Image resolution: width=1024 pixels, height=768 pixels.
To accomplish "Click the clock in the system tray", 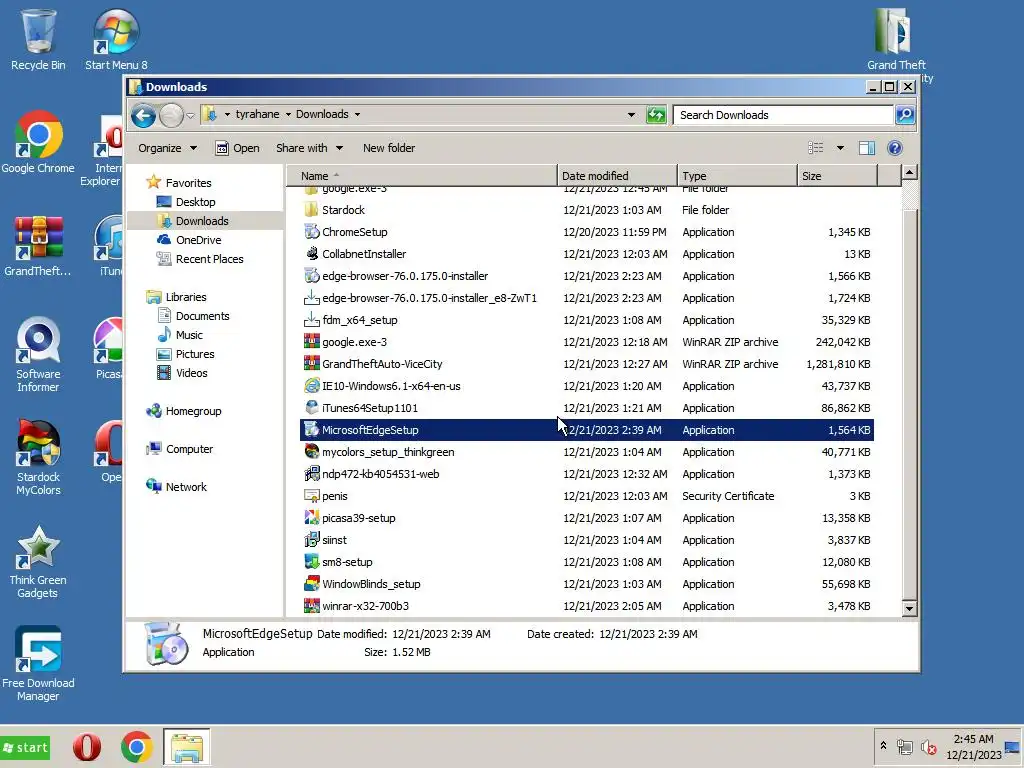I will pos(973,747).
